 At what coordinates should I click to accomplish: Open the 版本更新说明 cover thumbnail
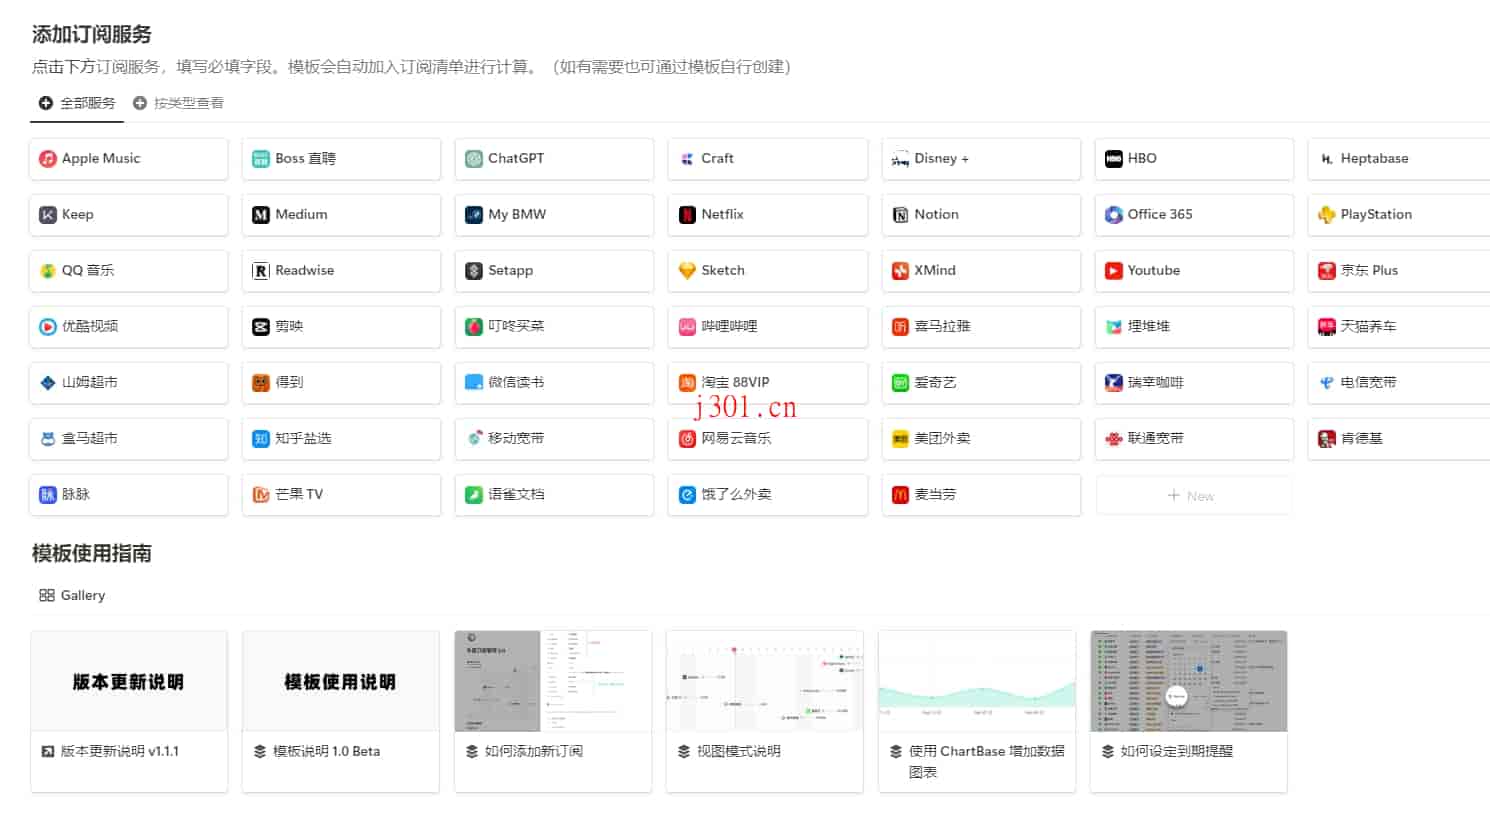point(129,681)
